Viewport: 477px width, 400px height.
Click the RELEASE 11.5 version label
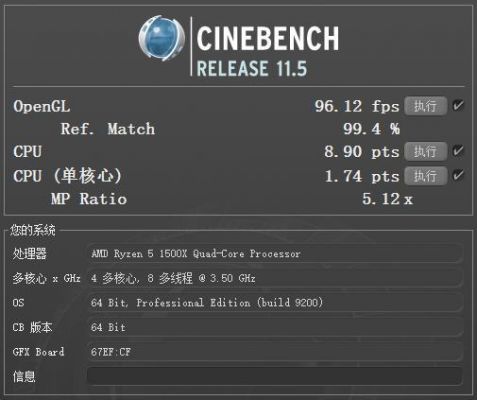pos(252,68)
